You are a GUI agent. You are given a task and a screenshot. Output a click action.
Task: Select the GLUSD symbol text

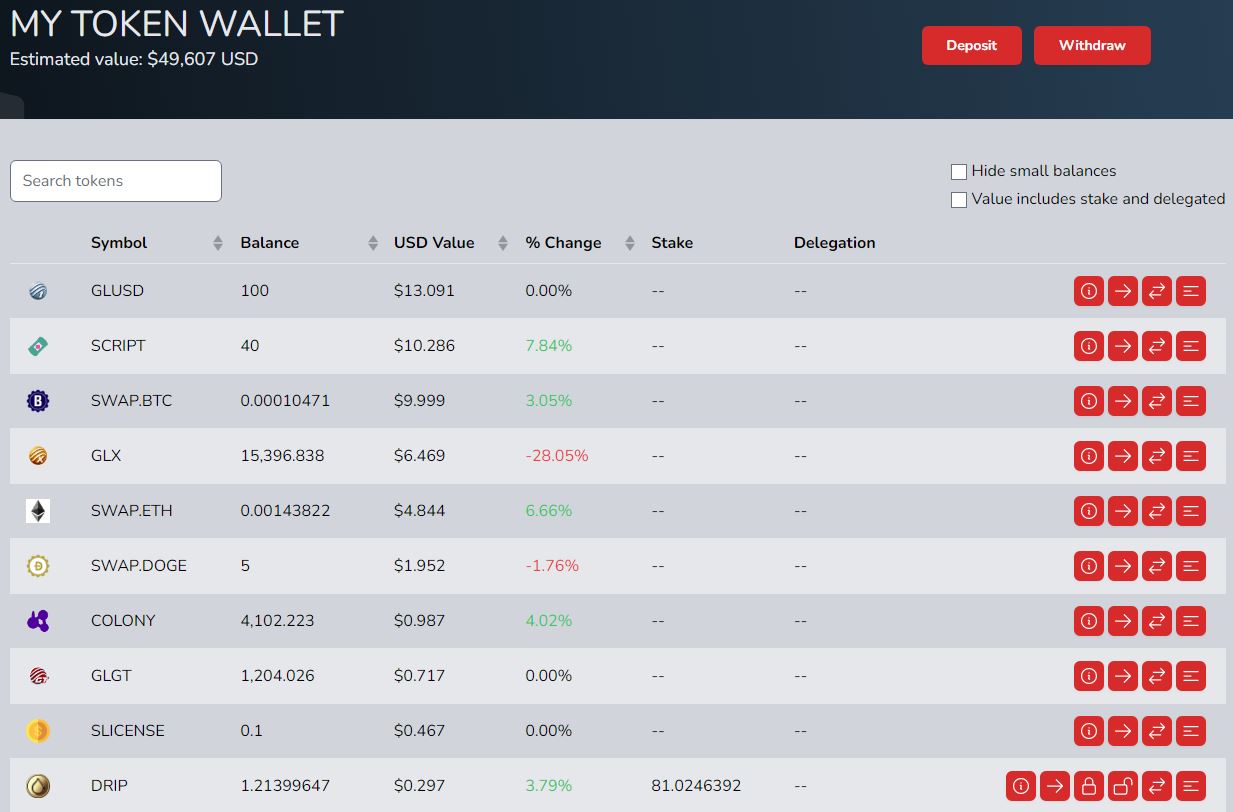(x=117, y=291)
